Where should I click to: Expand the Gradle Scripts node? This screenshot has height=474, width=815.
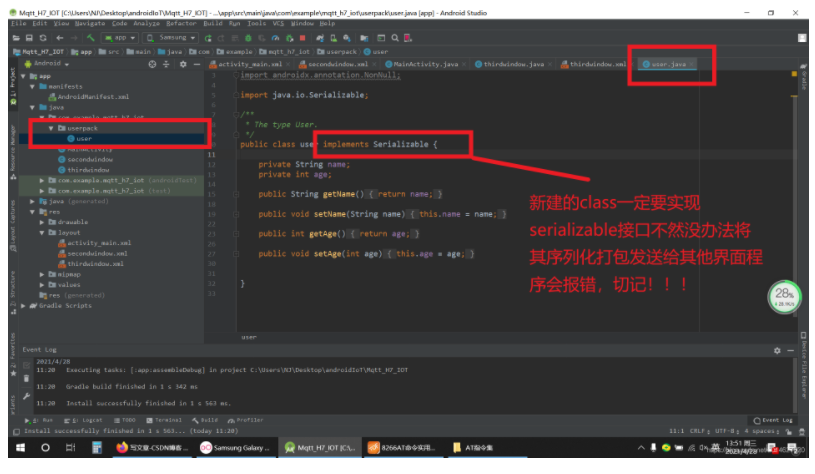click(23, 306)
